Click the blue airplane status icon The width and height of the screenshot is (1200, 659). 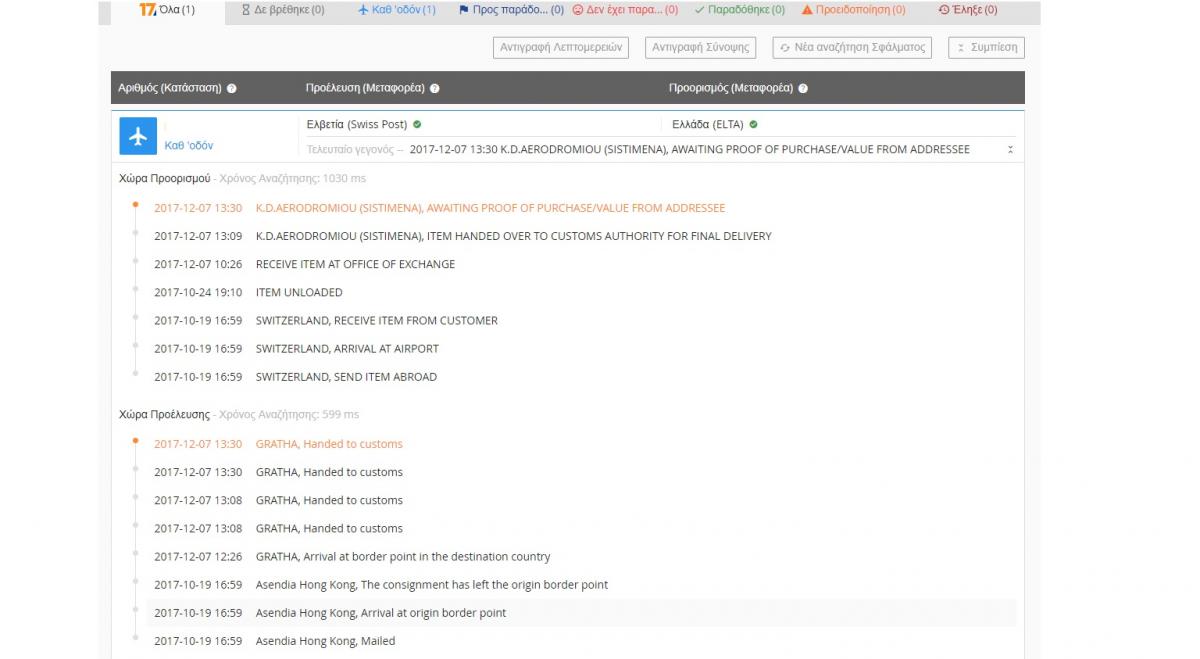[x=138, y=136]
